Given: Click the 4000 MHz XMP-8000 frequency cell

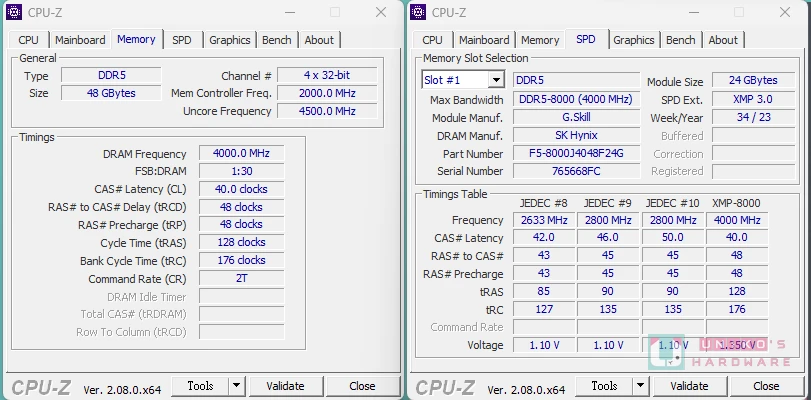Looking at the screenshot, I should 737,220.
